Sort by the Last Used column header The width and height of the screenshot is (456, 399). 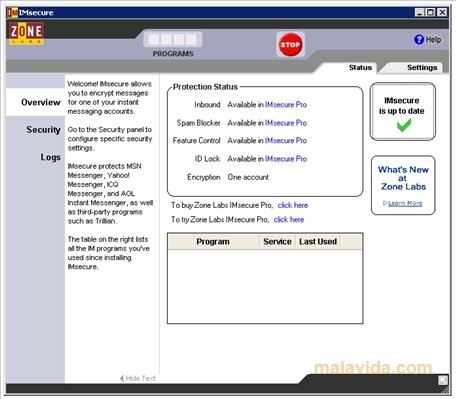point(318,242)
